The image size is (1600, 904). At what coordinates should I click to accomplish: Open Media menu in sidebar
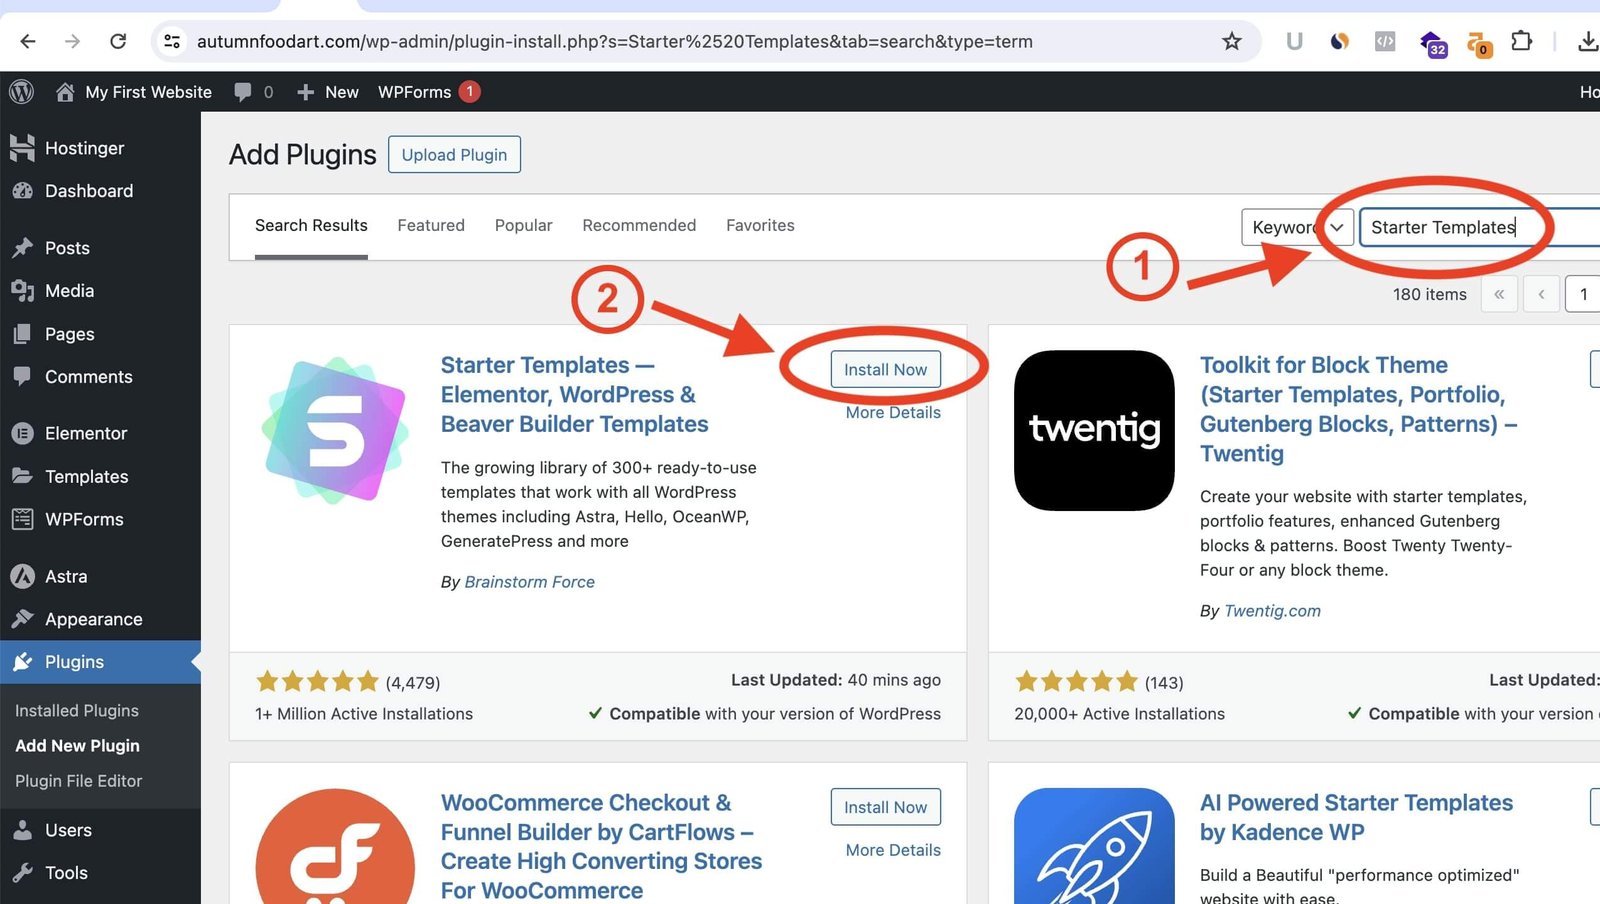coord(100,291)
